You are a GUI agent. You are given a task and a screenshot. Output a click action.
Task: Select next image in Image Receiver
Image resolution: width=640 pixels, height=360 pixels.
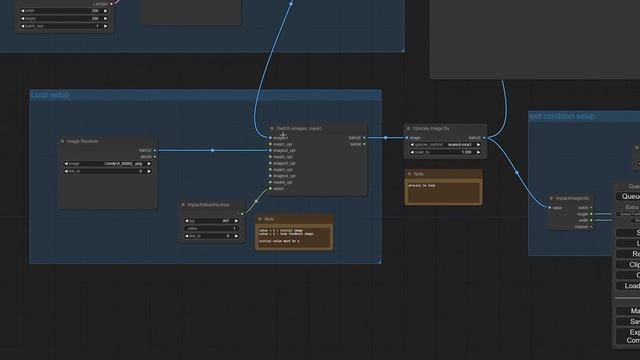[149, 164]
